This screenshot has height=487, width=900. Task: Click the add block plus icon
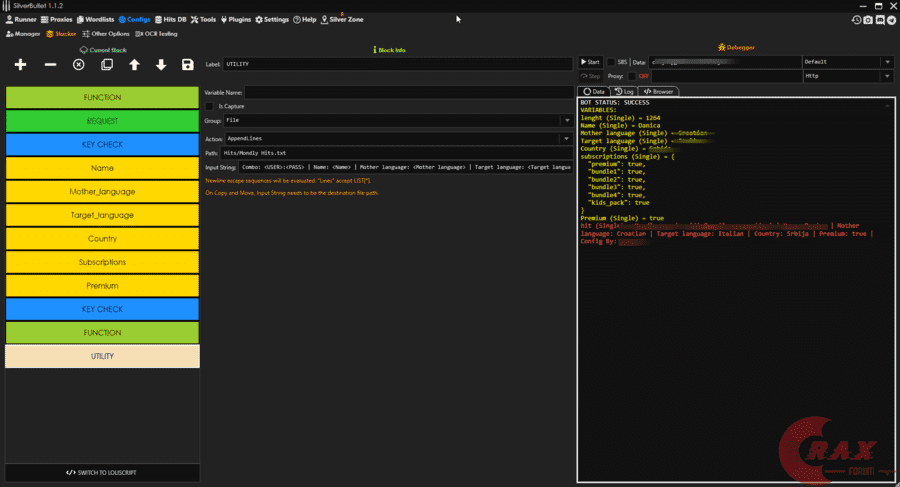tap(21, 65)
